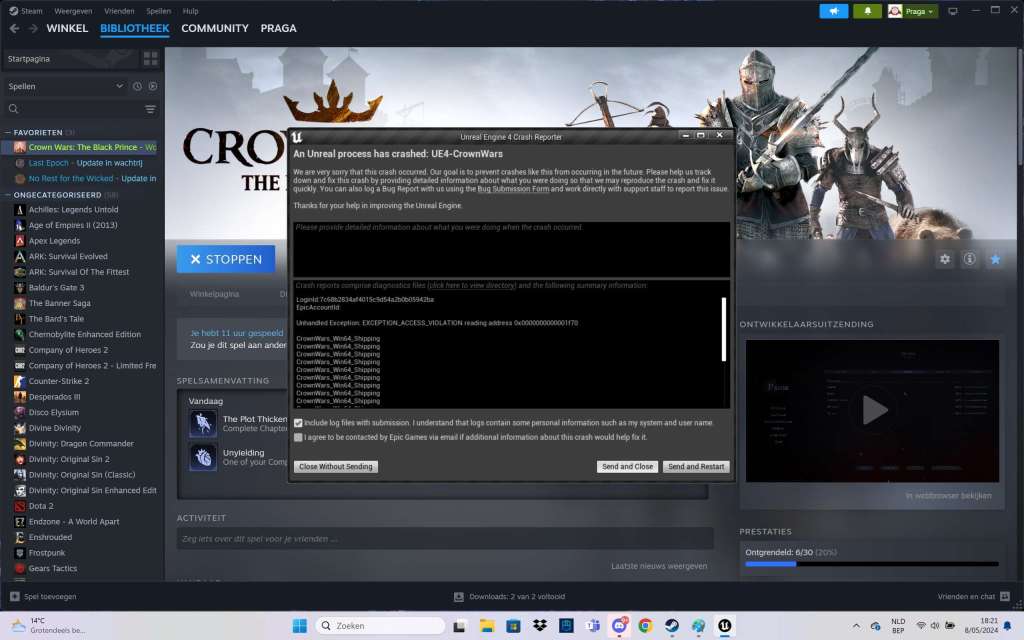Click the Steam back navigation arrow
1024x640 pixels.
(x=14, y=28)
